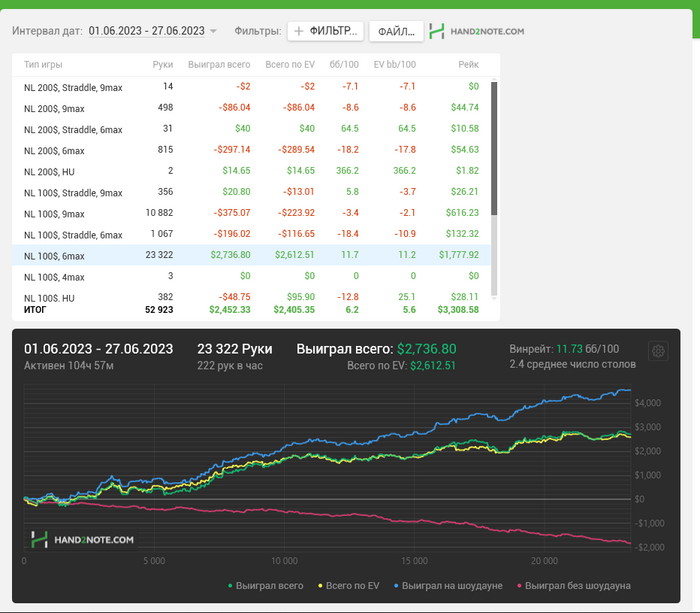Click the Hand2Note watermark on the graph
Image resolution: width=700 pixels, height=613 pixels.
click(x=82, y=539)
